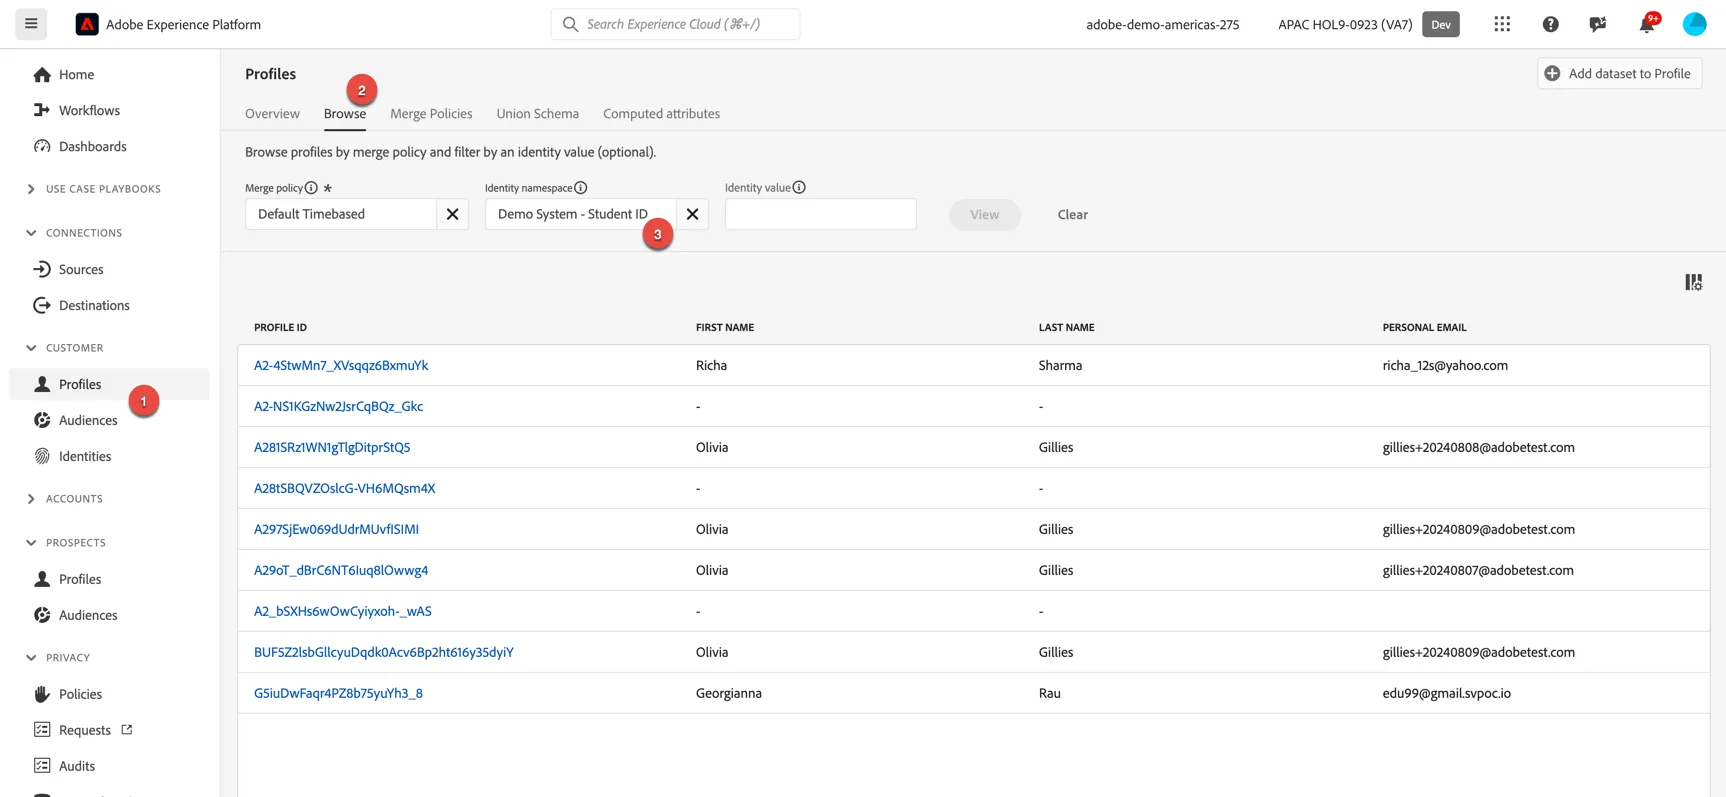This screenshot has height=797, width=1726.
Task: Switch to the Computed attributes tab
Action: [x=661, y=114]
